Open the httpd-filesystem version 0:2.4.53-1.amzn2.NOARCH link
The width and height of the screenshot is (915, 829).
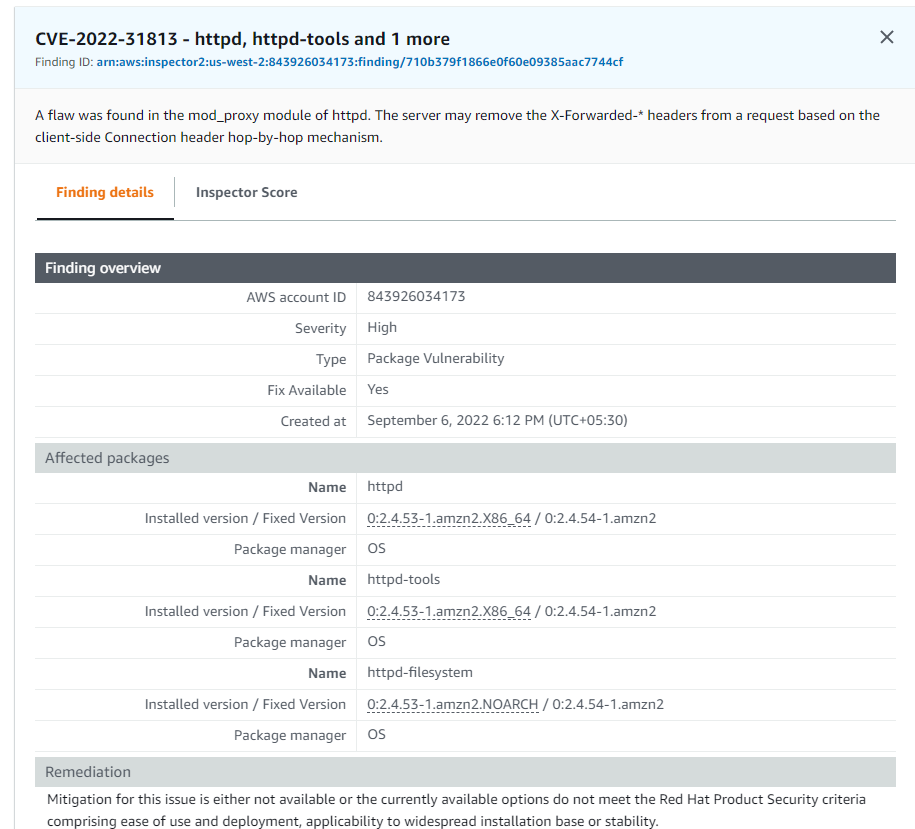pyautogui.click(x=454, y=704)
